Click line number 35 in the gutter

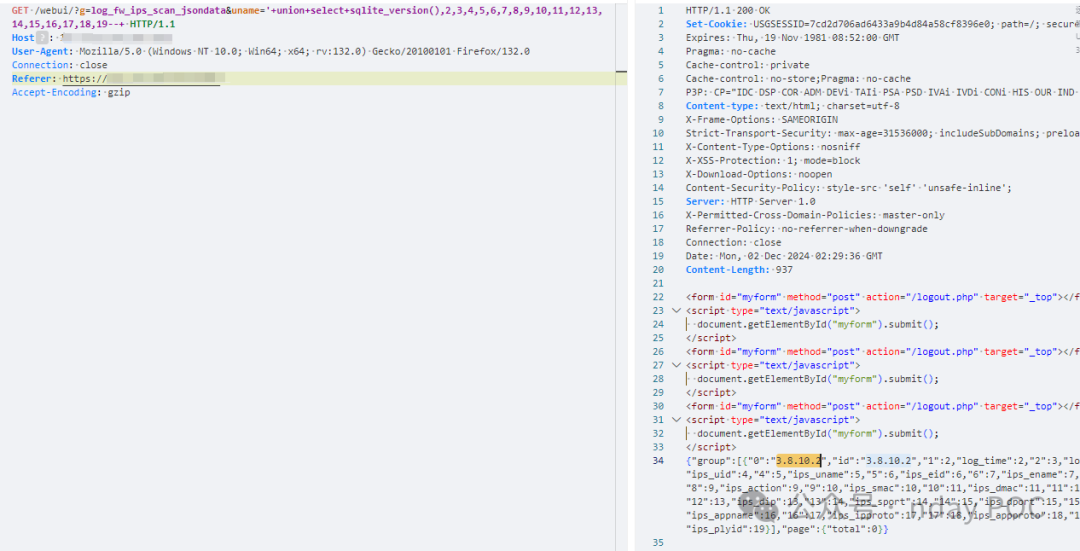(658, 543)
